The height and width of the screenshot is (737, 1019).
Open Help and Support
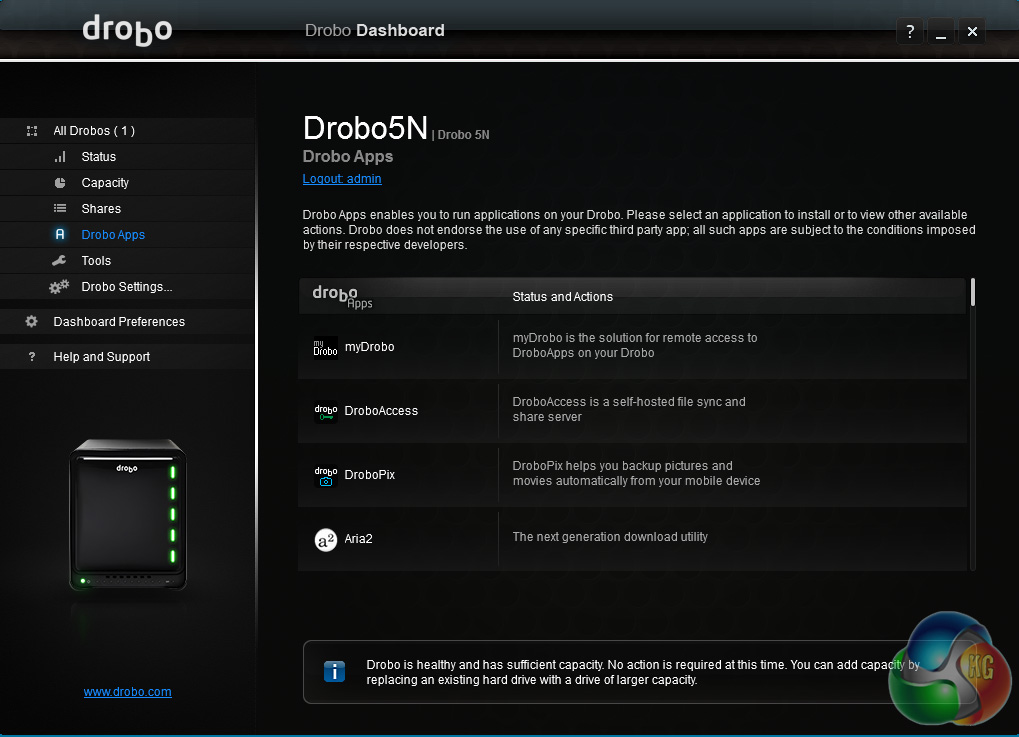click(102, 357)
